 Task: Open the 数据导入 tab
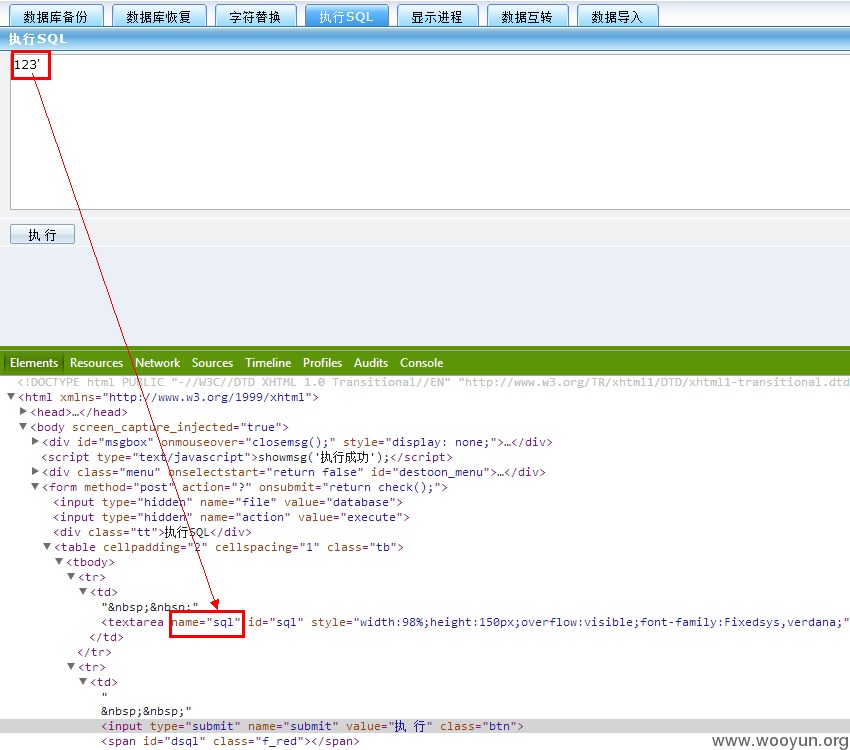point(617,16)
